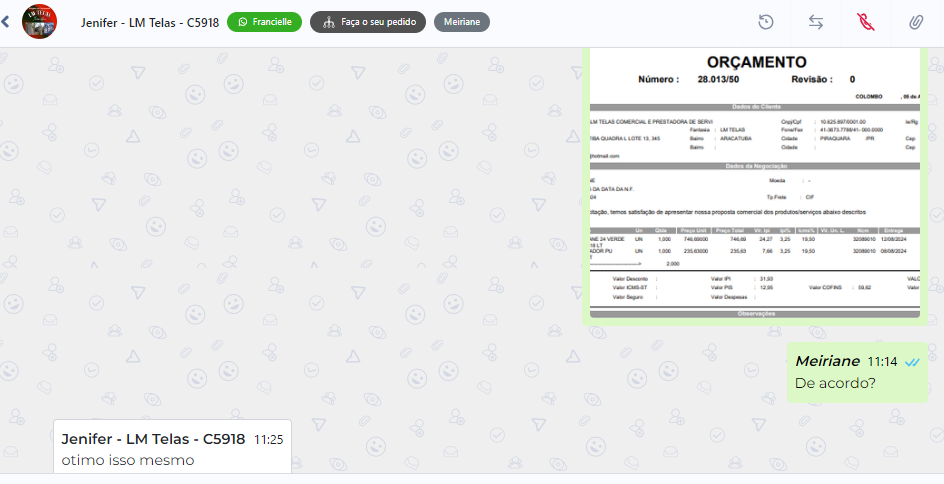Image resolution: width=944 pixels, height=484 pixels.
Task: Open the Orçamento document image
Action: 752,185
